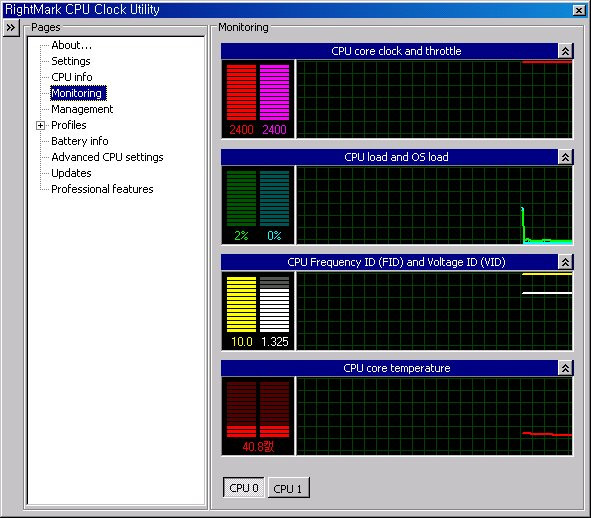Go to Advanced CPU settings

107,157
